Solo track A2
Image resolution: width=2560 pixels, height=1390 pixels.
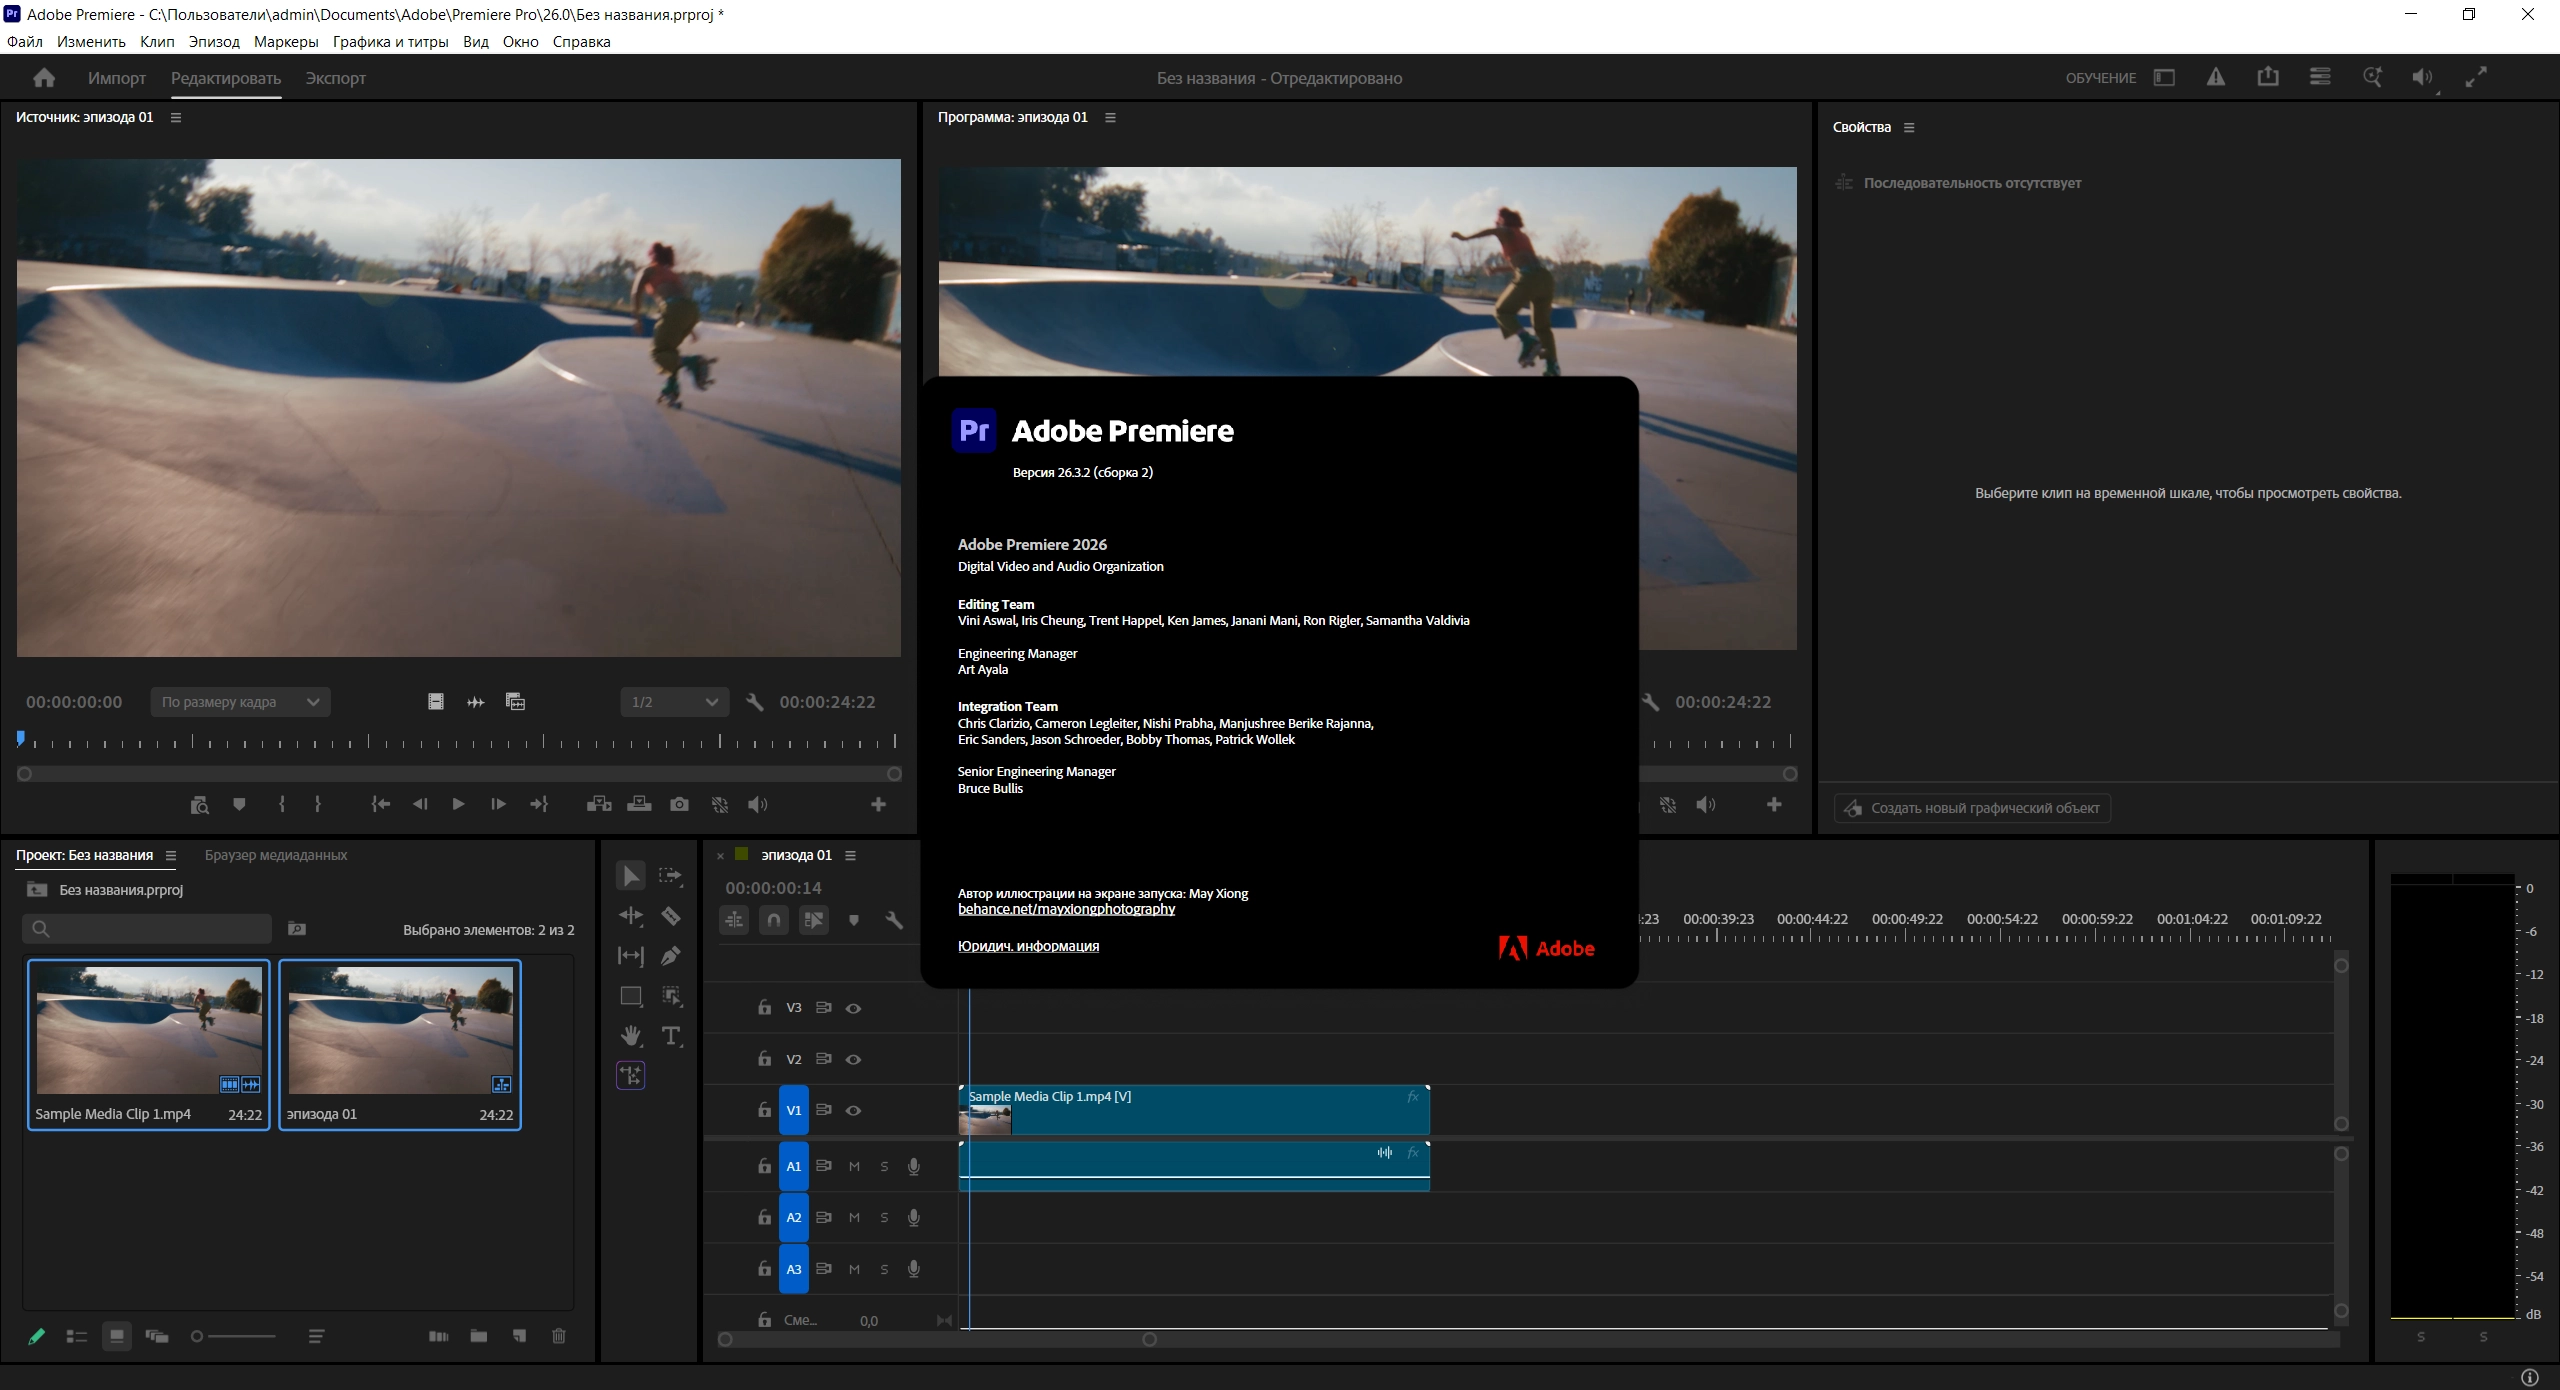point(884,1217)
